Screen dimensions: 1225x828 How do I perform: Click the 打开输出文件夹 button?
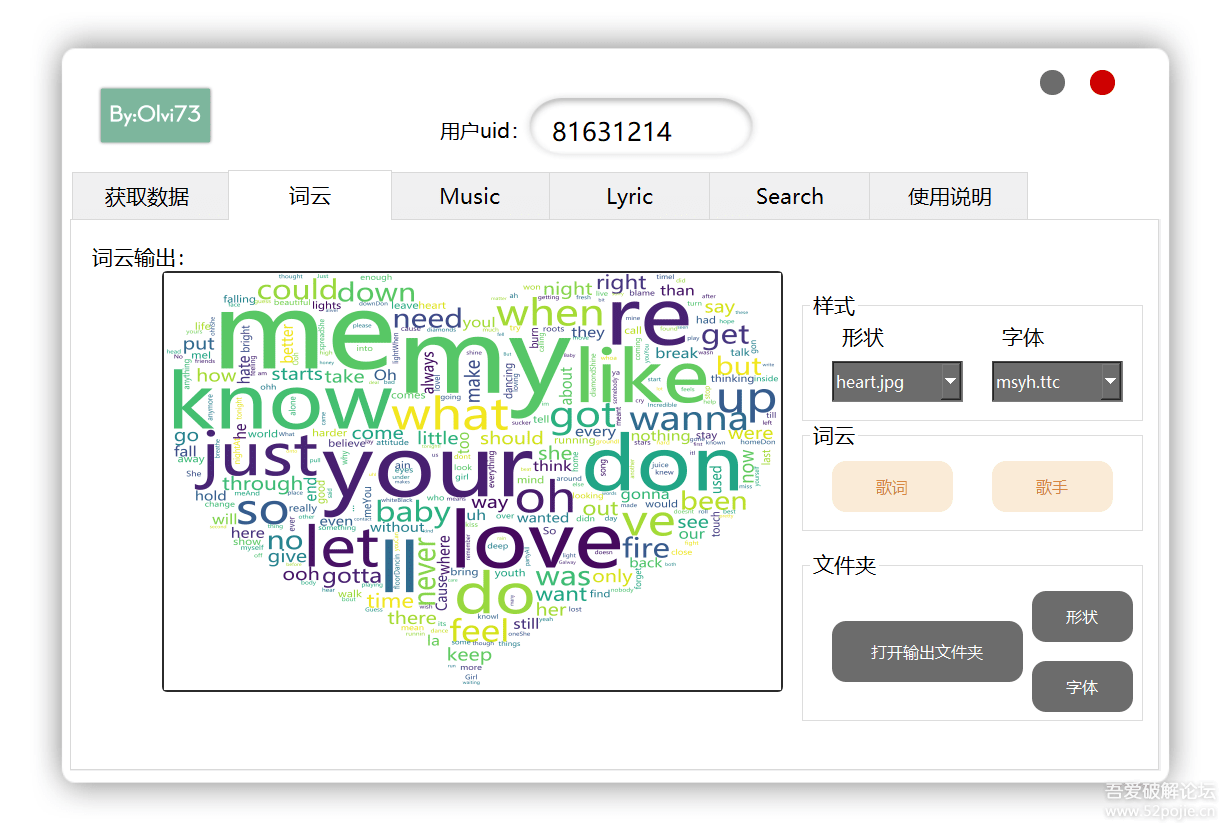(927, 651)
